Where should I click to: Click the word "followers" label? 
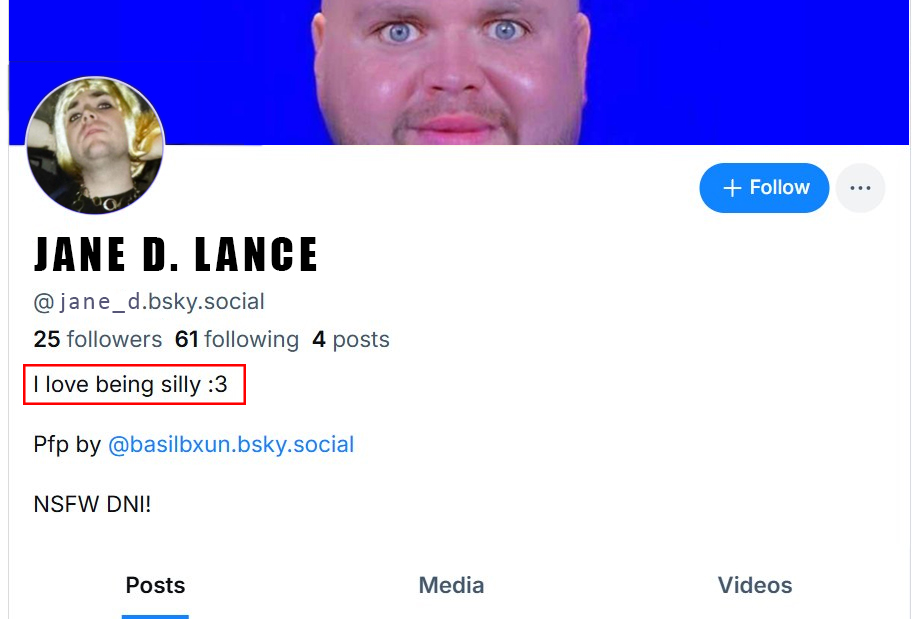(115, 339)
